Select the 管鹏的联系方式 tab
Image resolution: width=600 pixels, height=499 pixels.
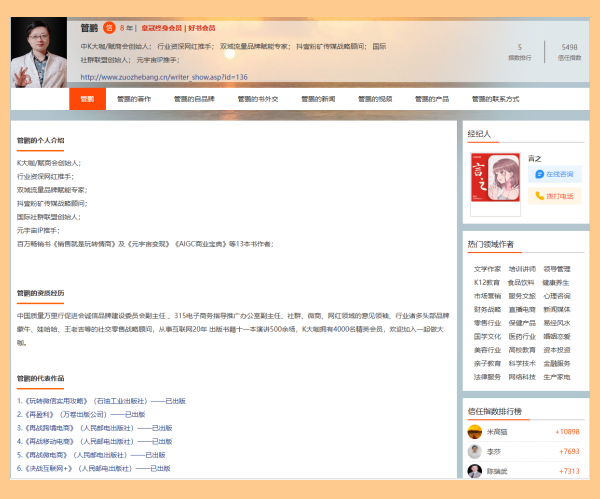click(497, 99)
